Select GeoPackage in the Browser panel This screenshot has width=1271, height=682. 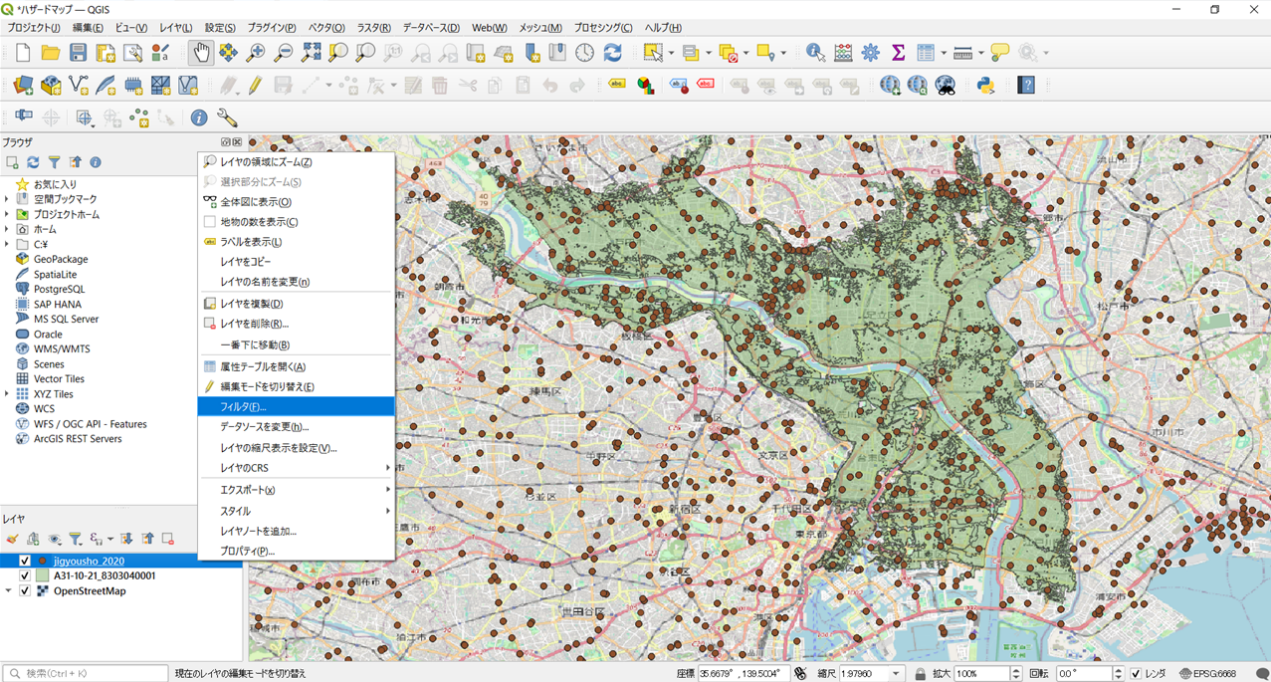tap(61, 259)
